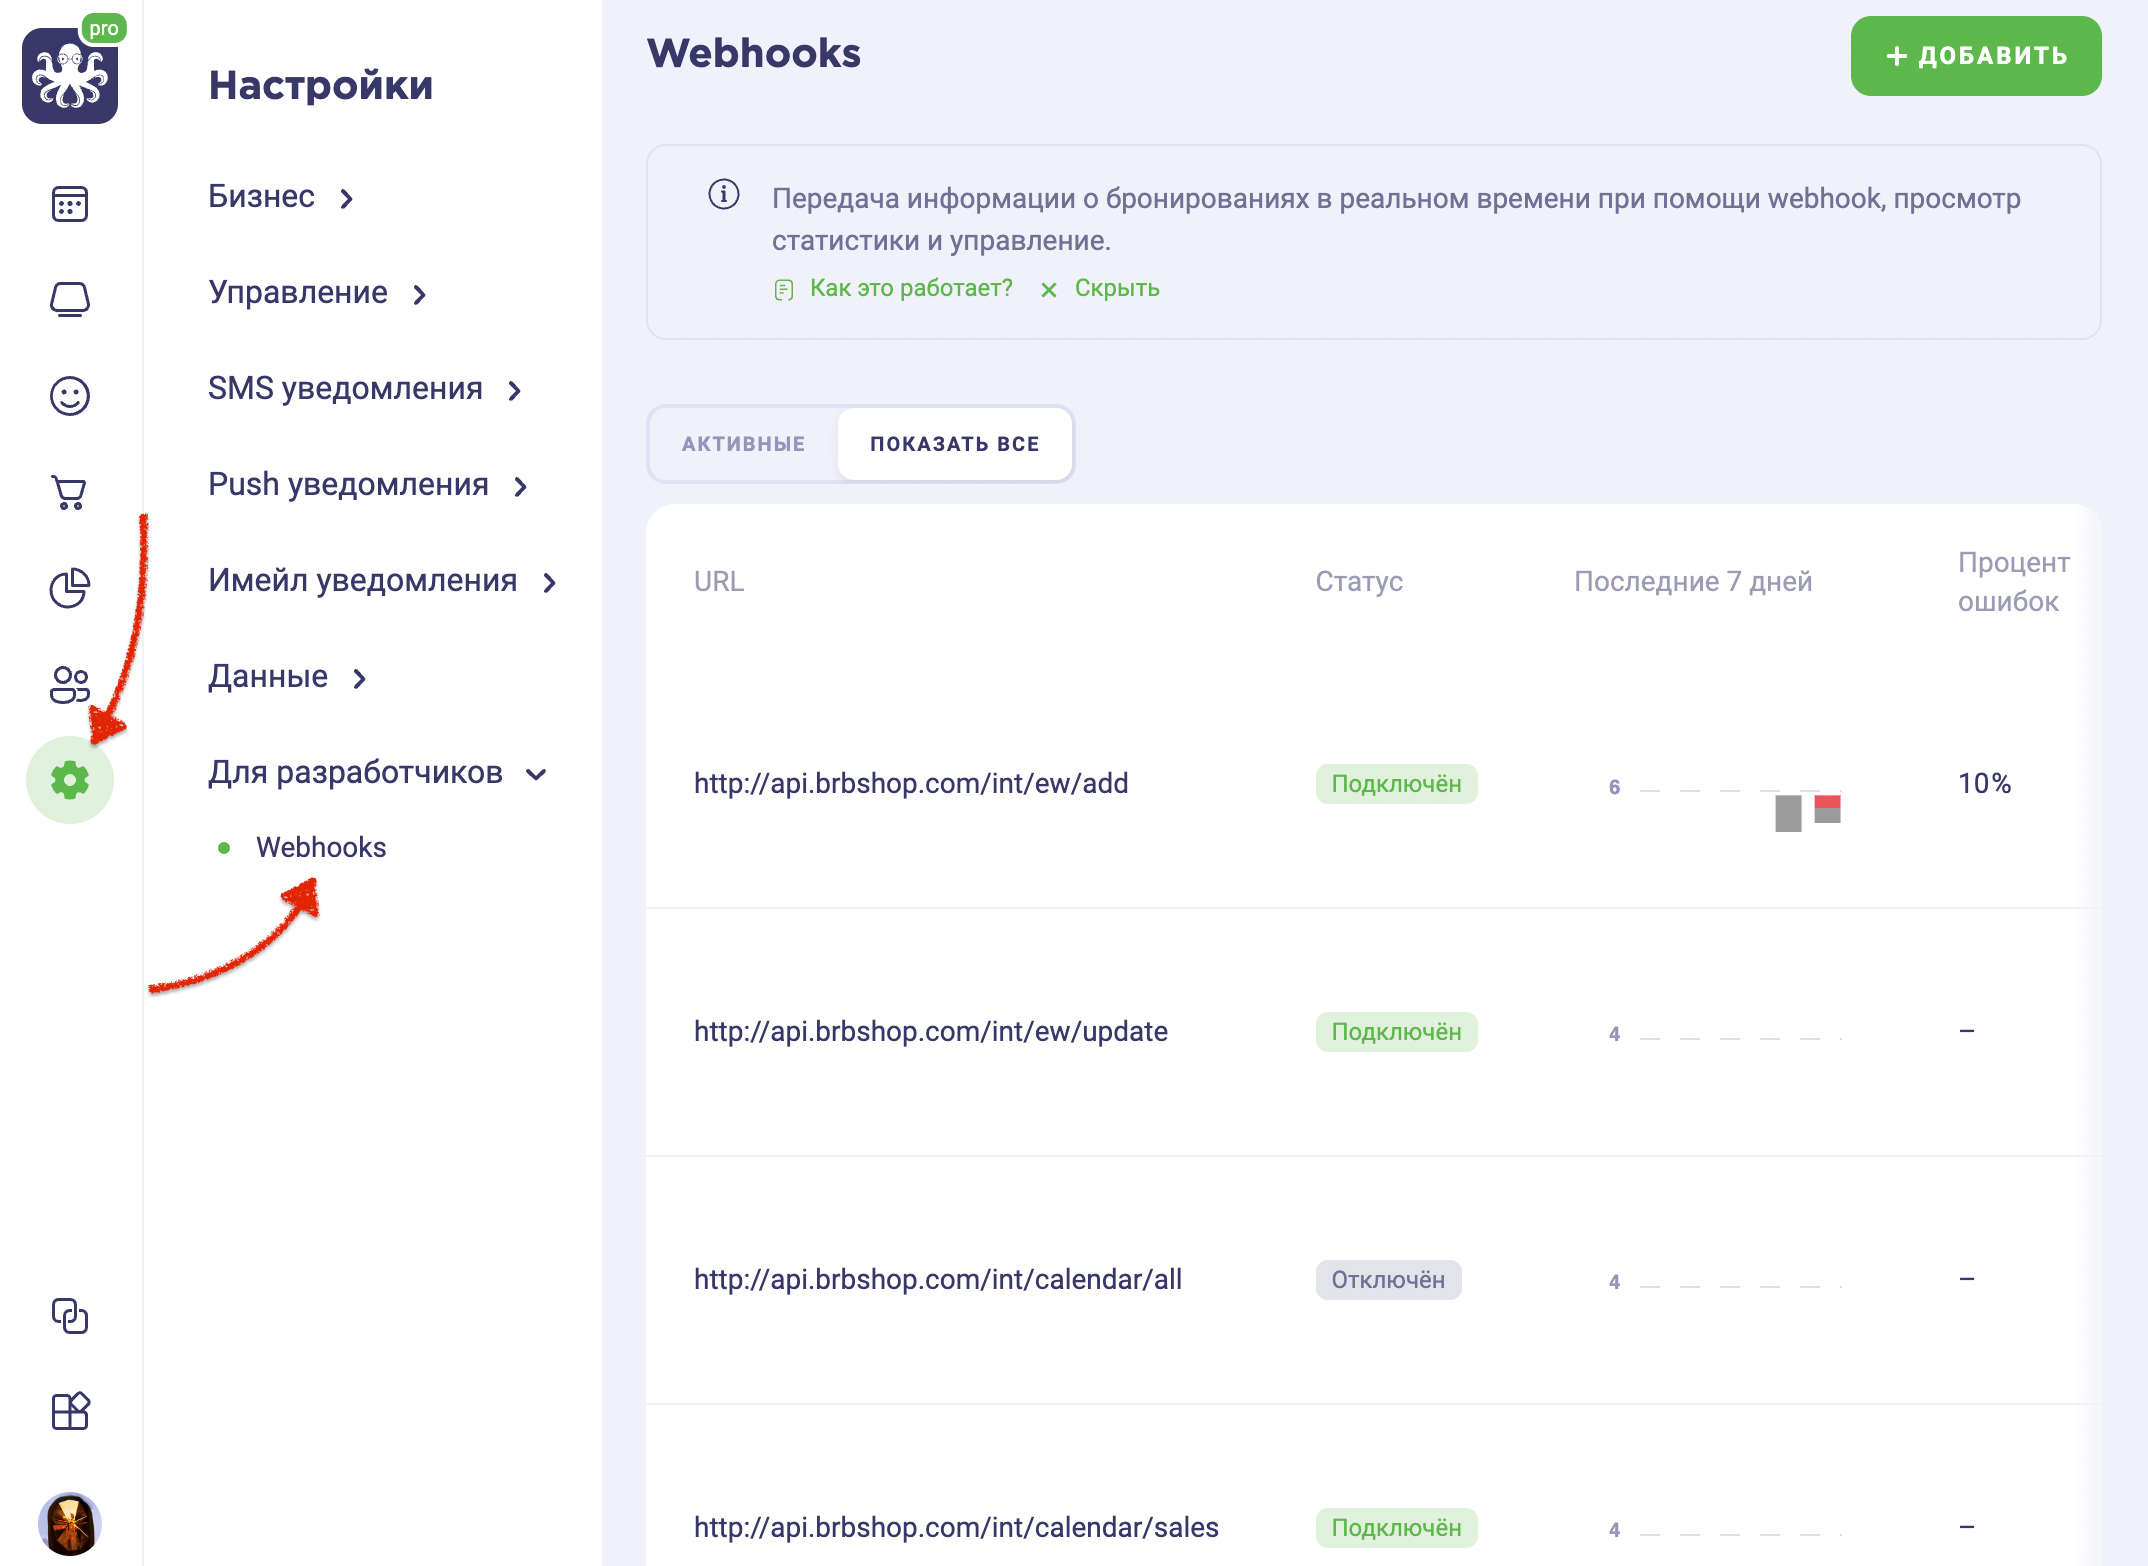Image resolution: width=2148 pixels, height=1566 pixels.
Task: Expand the Имейл уведомления section
Action: [x=383, y=581]
